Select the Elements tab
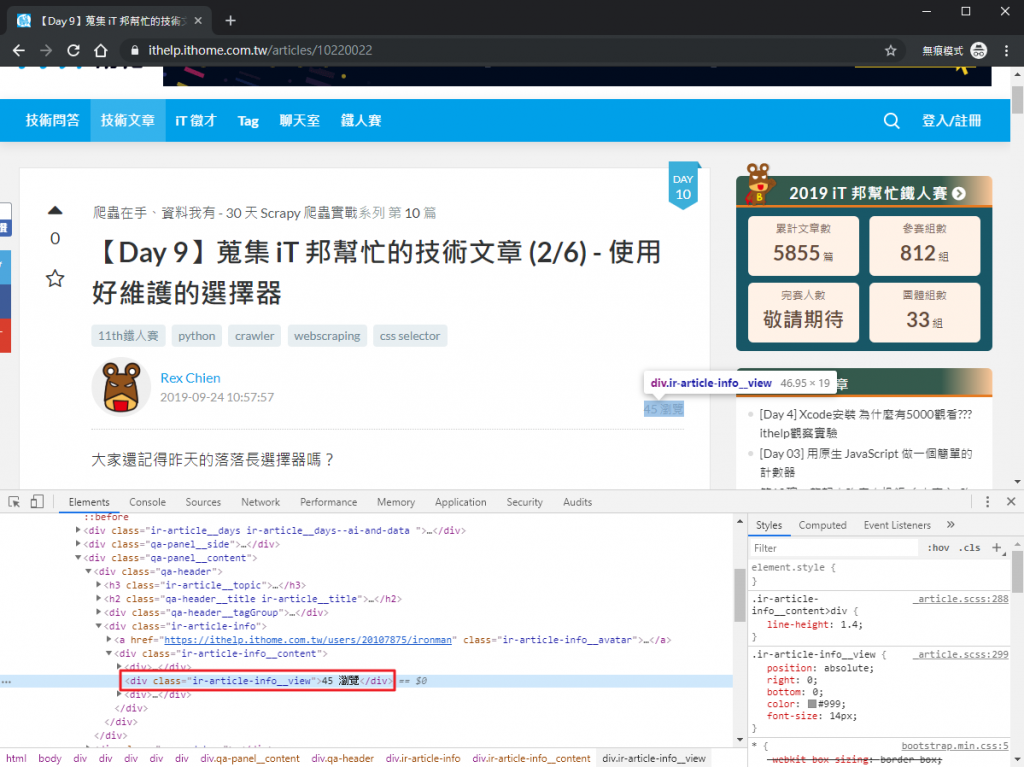The width and height of the screenshot is (1024, 767). click(89, 502)
